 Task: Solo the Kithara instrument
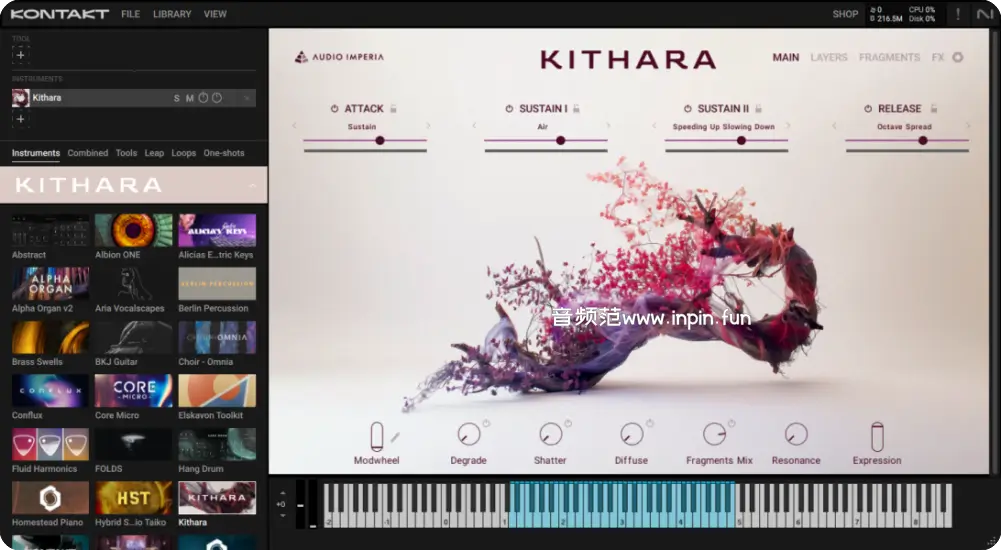(x=177, y=98)
